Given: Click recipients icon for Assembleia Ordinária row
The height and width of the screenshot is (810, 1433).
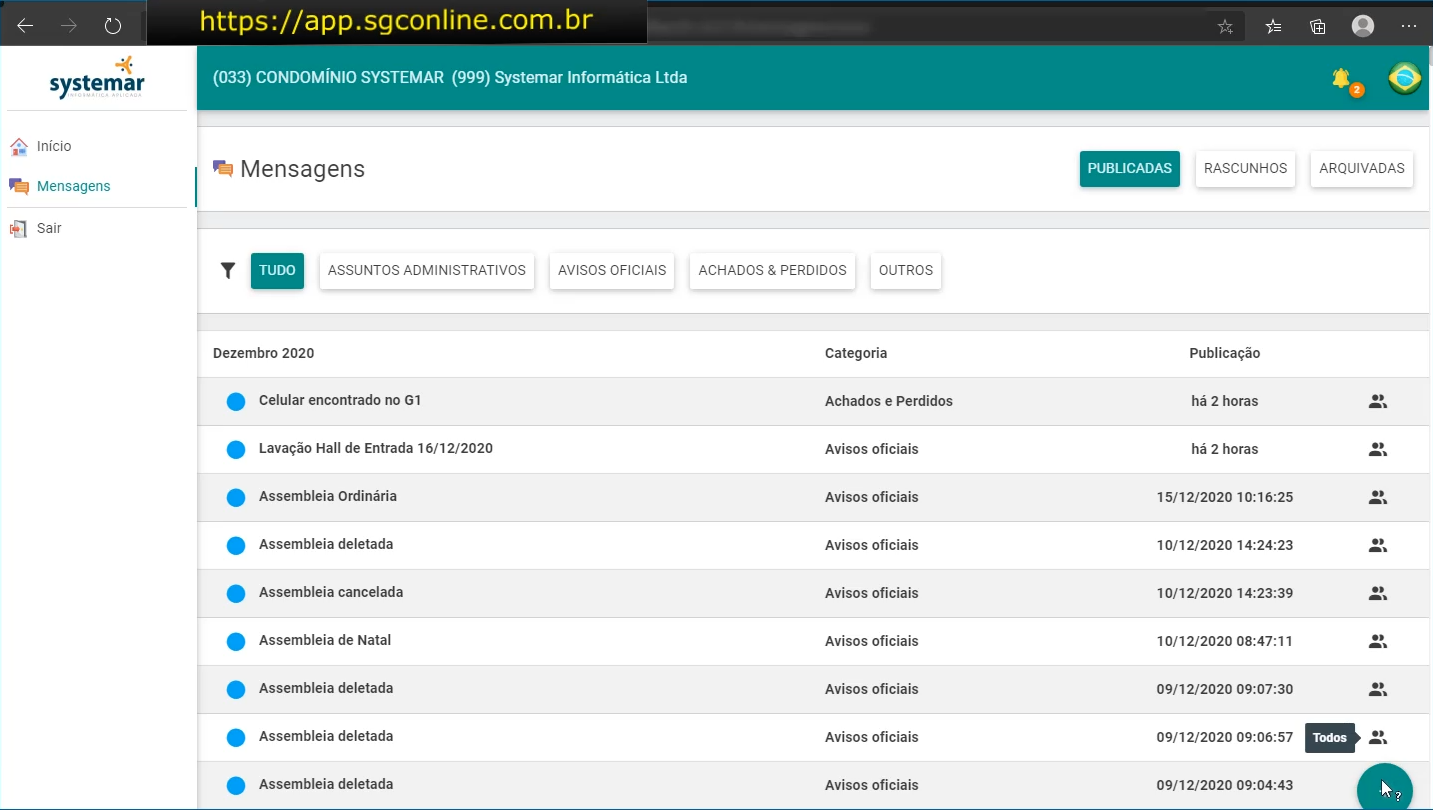Looking at the screenshot, I should [1377, 497].
